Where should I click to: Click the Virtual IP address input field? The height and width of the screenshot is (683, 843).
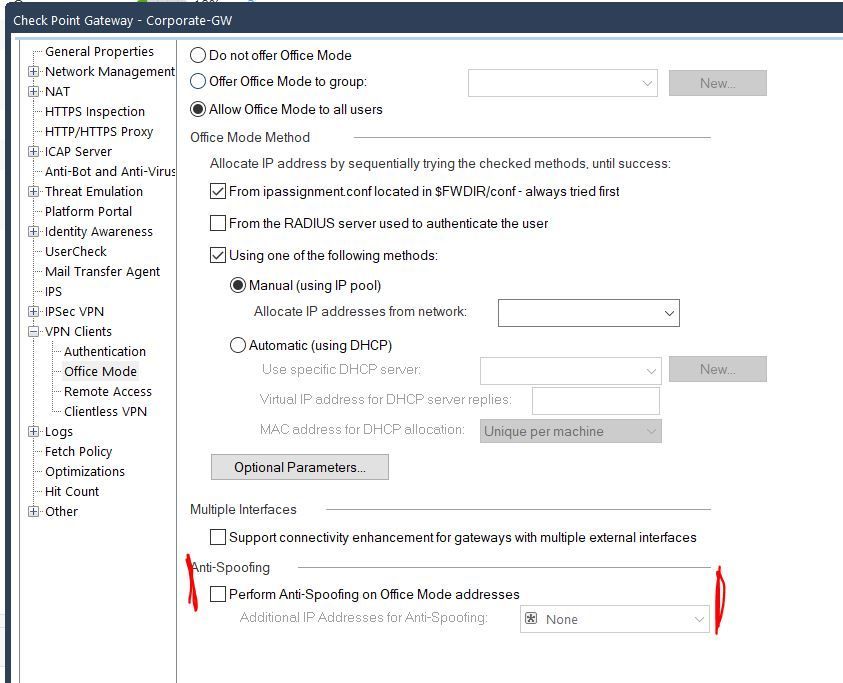pos(595,400)
